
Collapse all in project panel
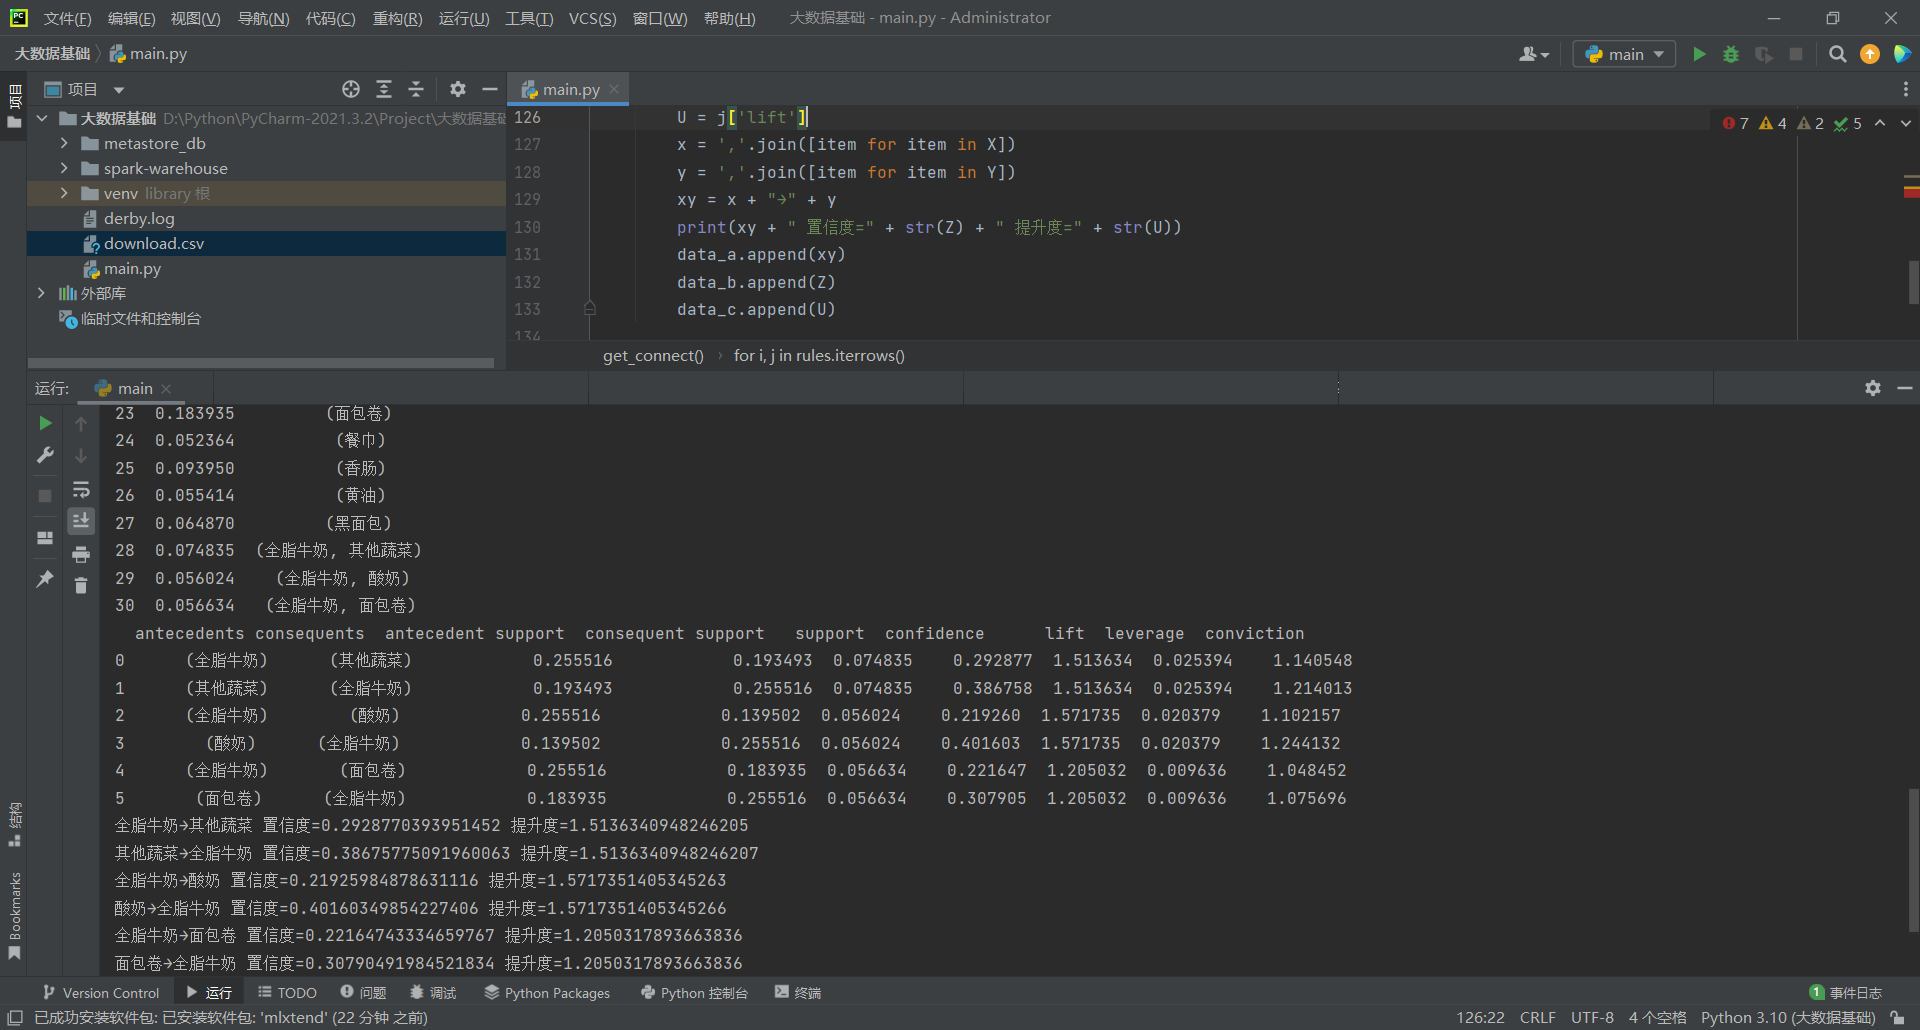coord(416,89)
